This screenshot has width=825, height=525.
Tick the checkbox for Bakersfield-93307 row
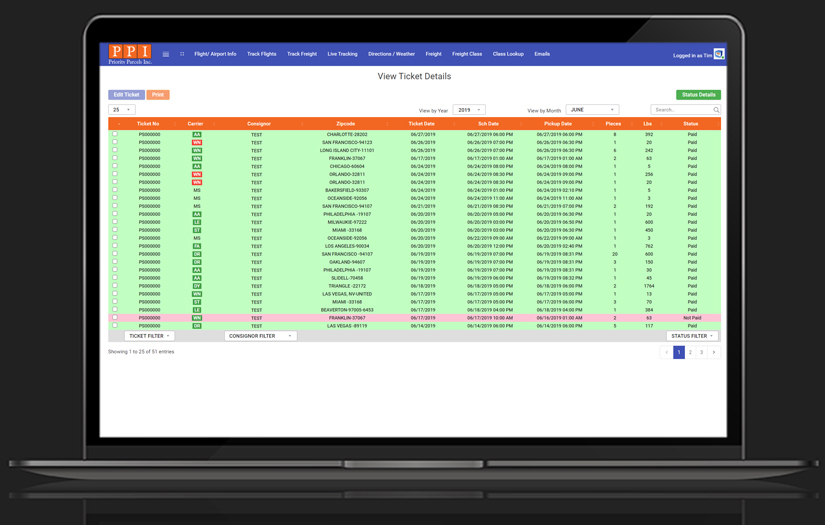[x=115, y=190]
